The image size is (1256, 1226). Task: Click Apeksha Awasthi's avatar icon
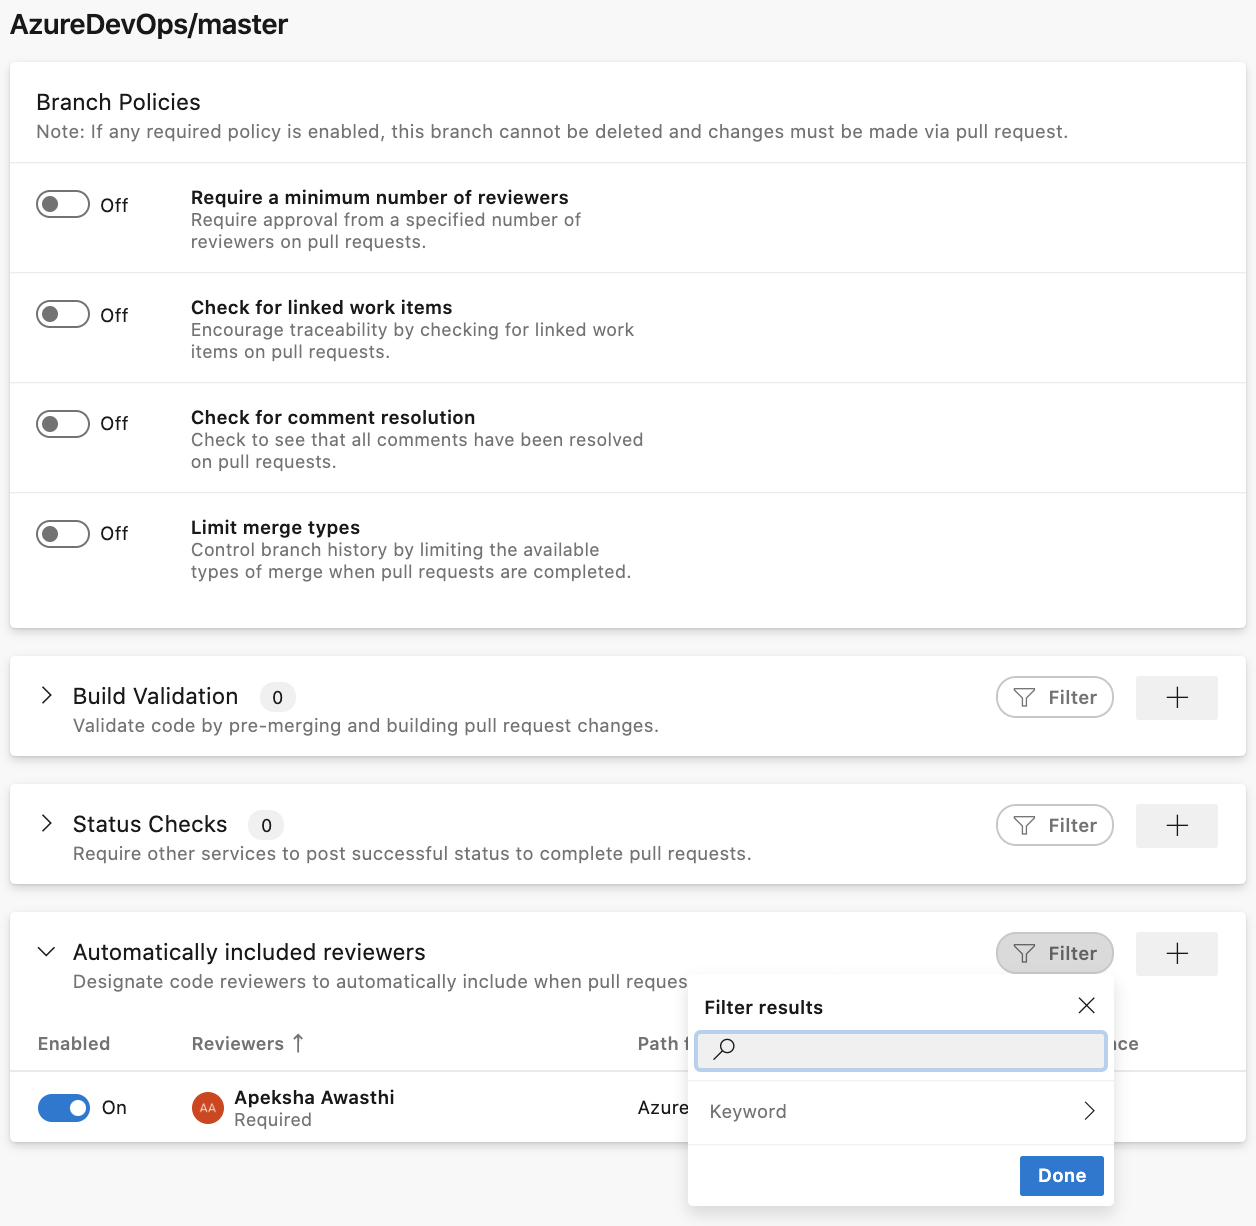pos(206,1107)
